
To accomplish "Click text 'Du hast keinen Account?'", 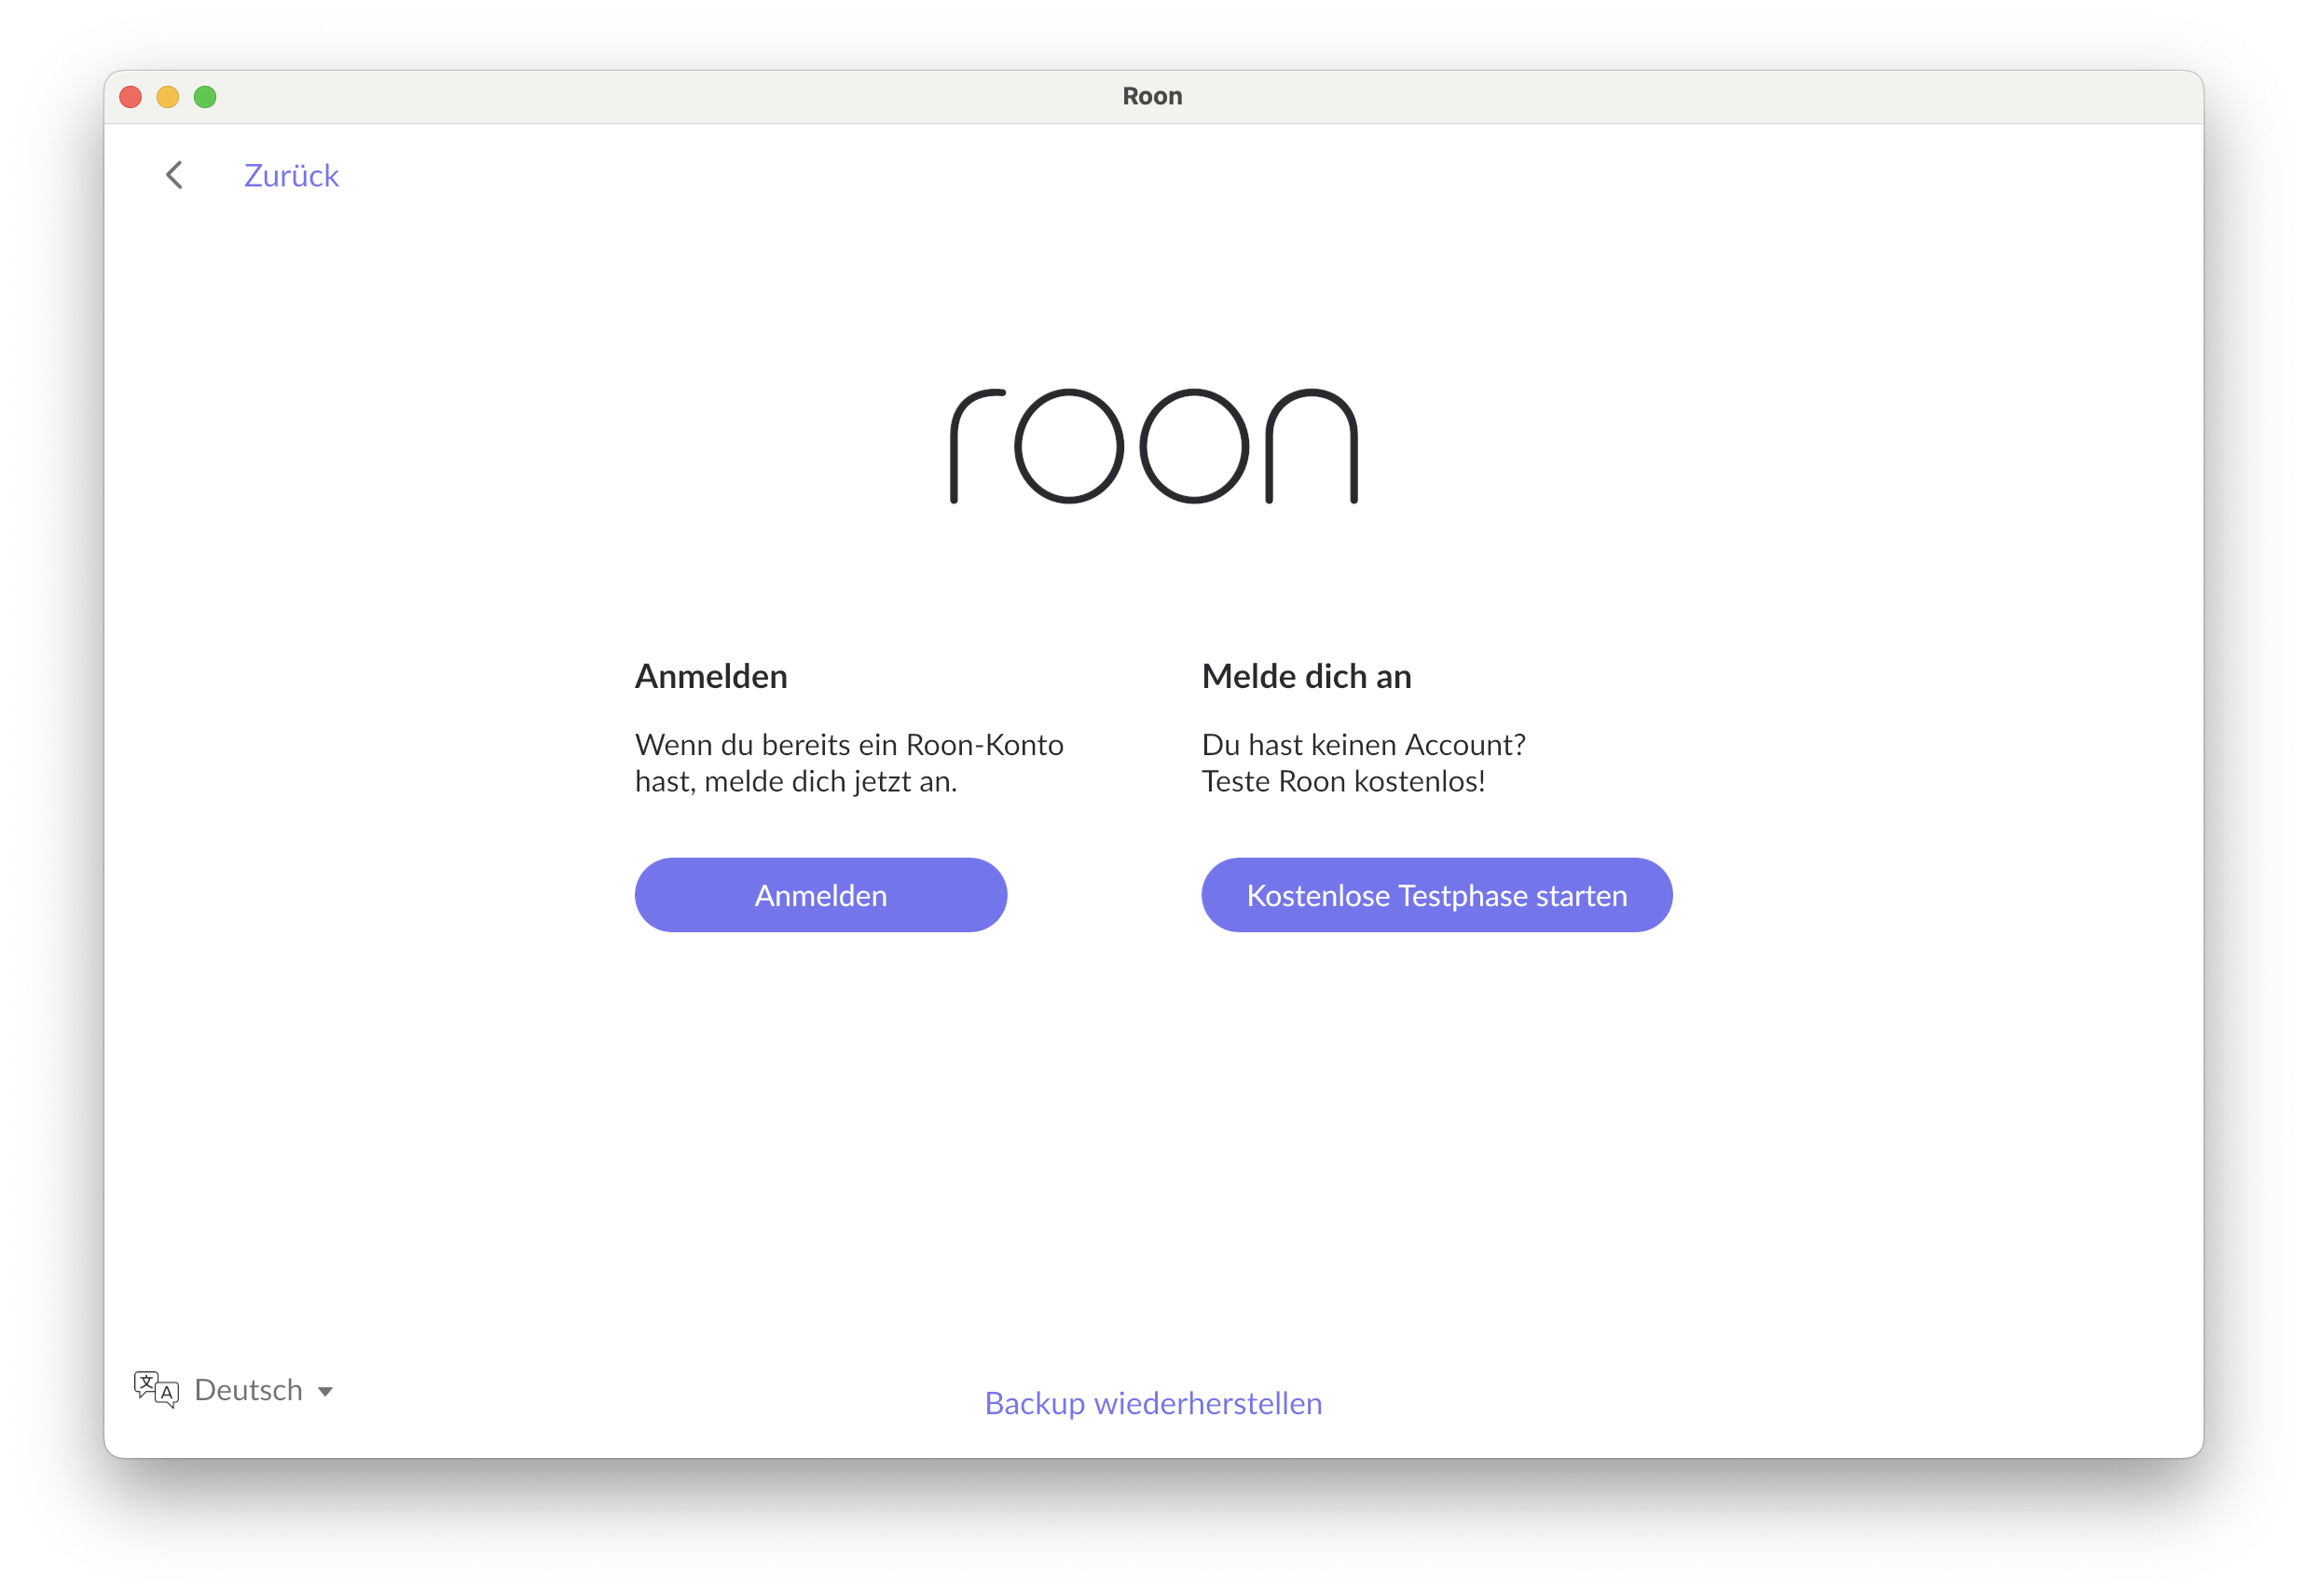I will click(1363, 744).
